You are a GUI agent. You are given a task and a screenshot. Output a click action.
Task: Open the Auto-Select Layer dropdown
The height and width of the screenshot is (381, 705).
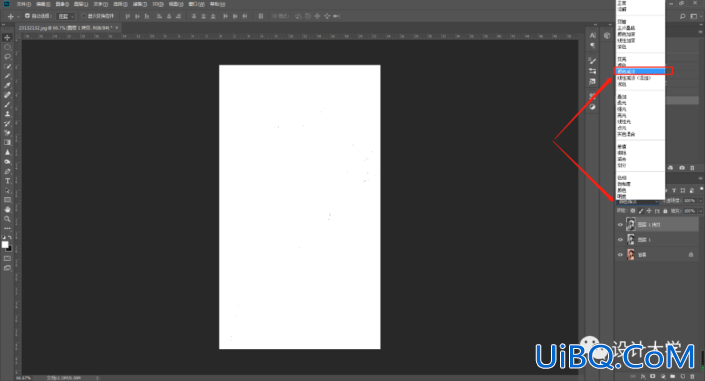(x=66, y=16)
